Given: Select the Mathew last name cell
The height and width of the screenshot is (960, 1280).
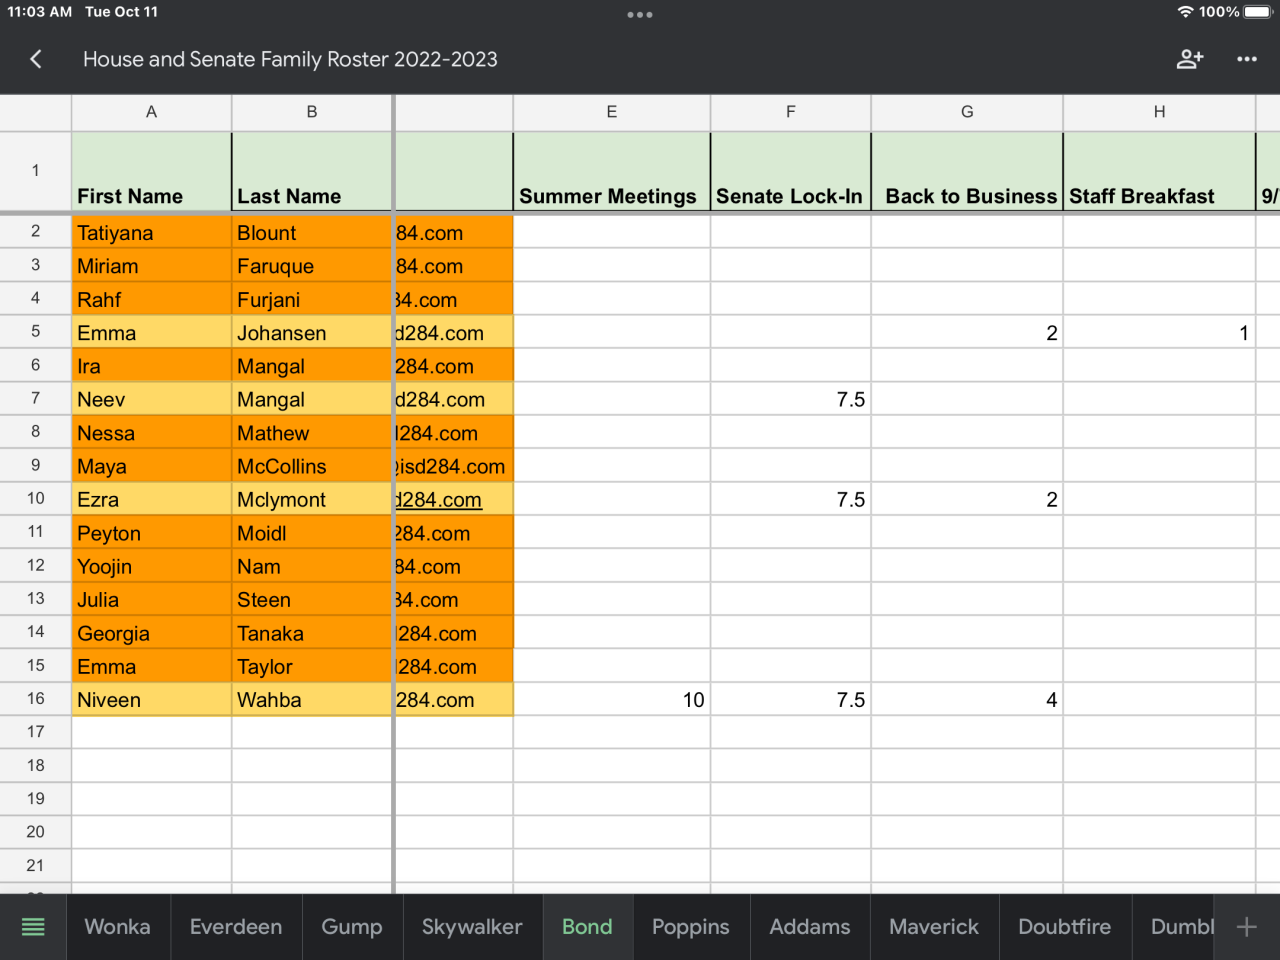Looking at the screenshot, I should coord(312,433).
